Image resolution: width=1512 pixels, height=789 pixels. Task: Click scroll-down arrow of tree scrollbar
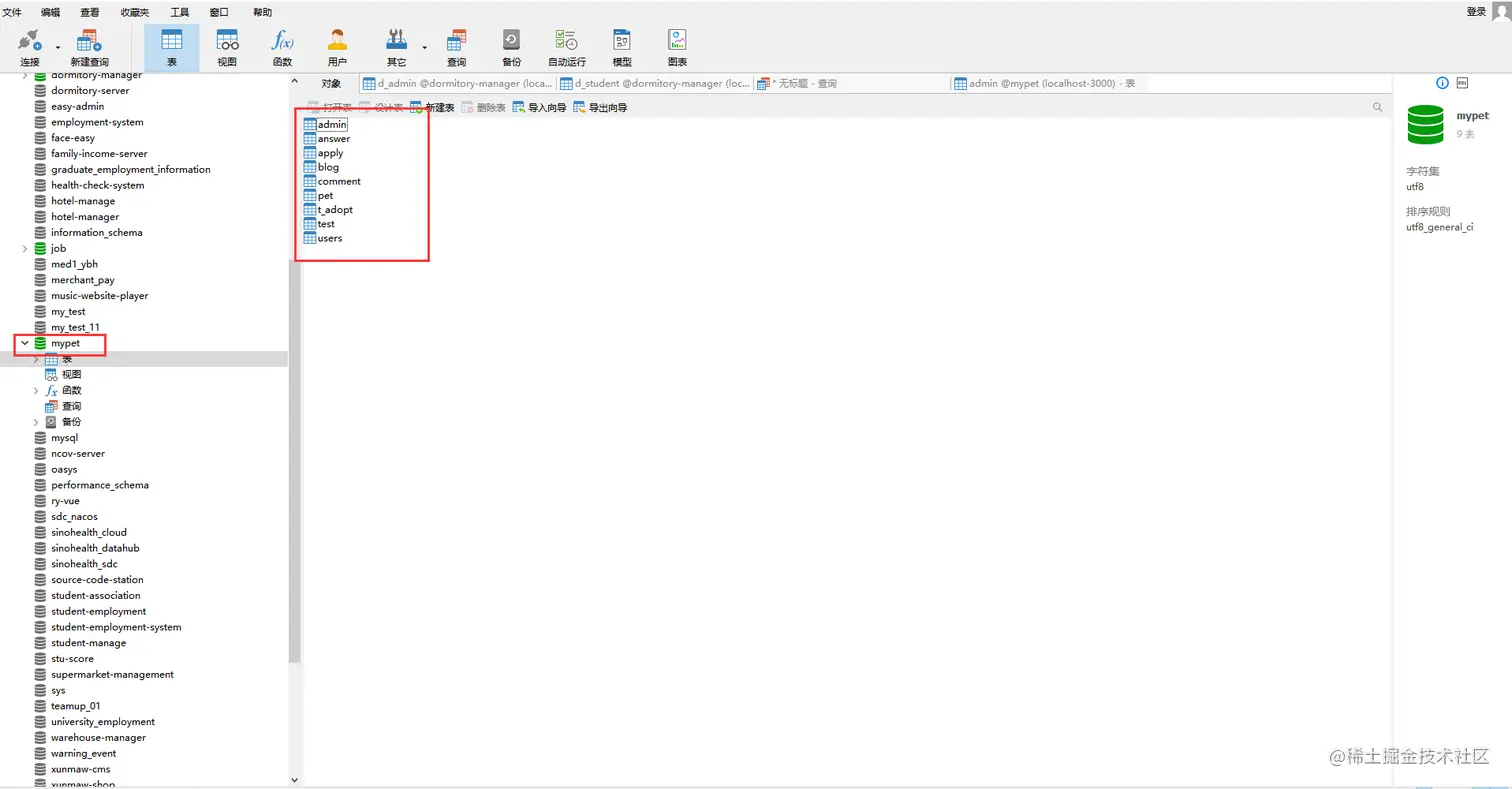point(294,779)
